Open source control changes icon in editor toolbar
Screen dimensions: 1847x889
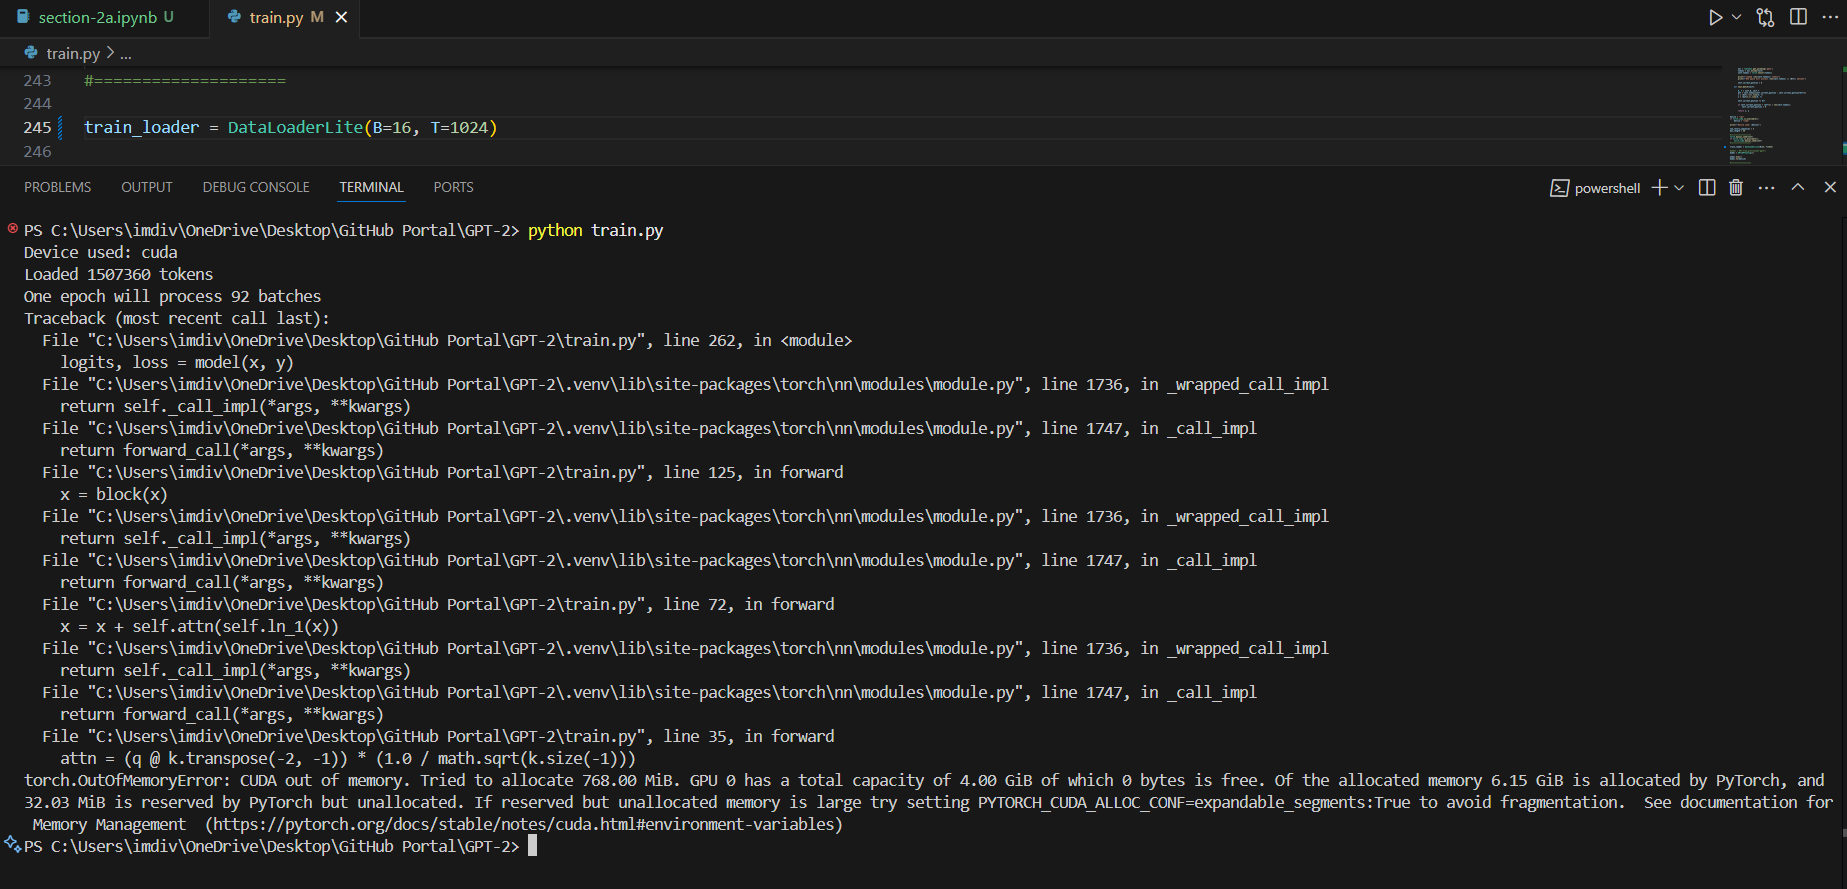[x=1765, y=17]
